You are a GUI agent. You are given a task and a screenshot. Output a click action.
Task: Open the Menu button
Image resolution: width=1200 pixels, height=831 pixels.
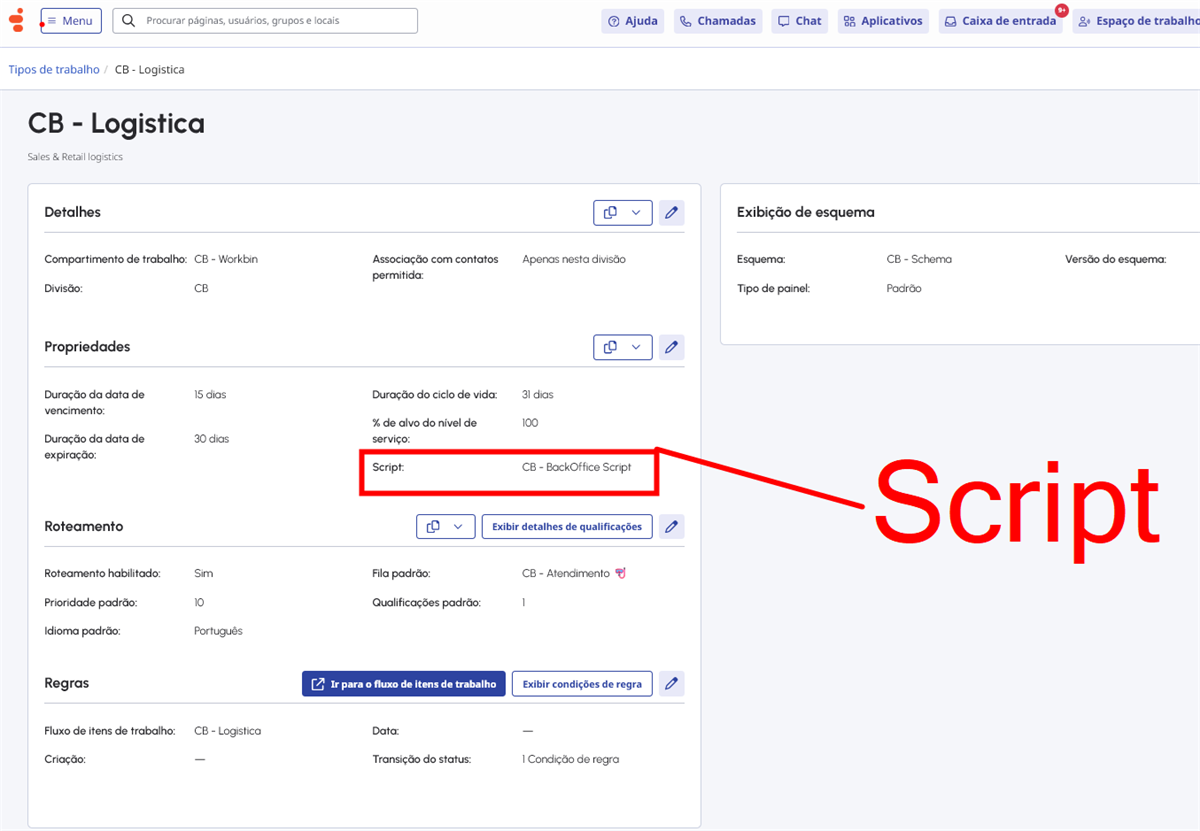70,21
